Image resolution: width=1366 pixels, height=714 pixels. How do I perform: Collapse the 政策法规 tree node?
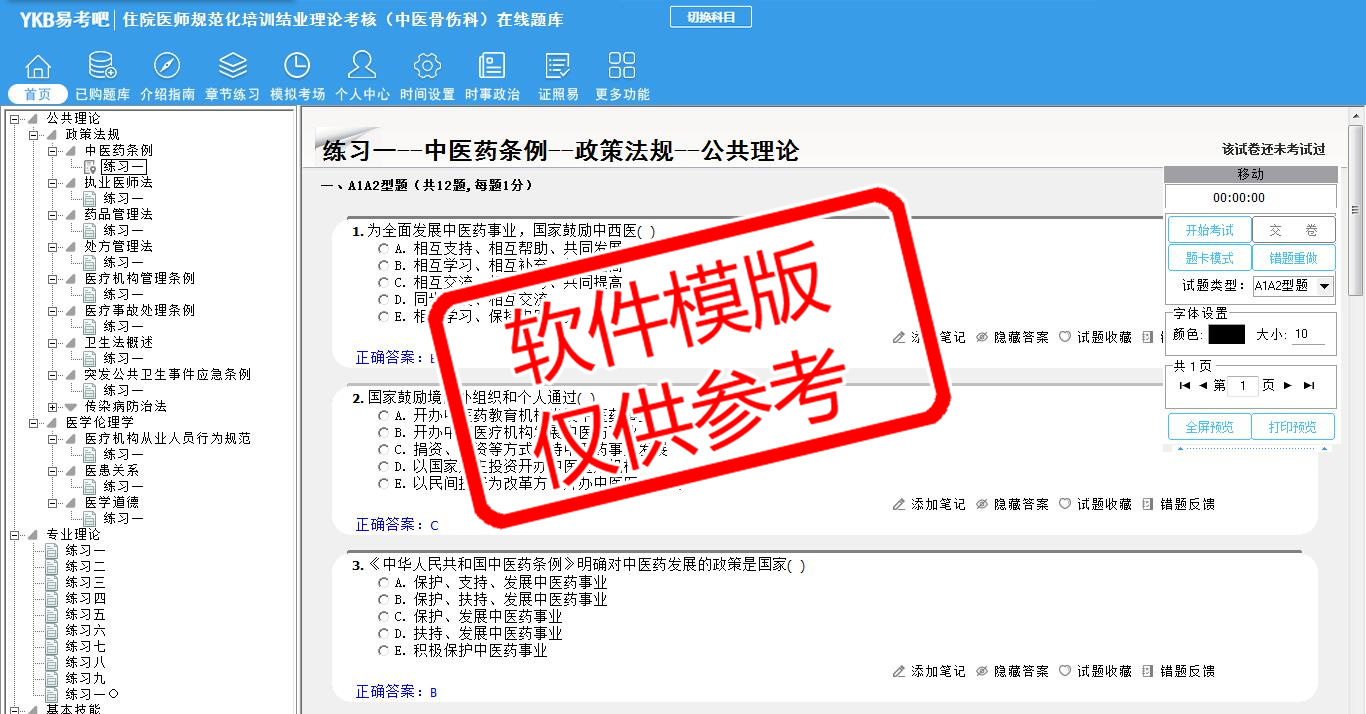tap(34, 135)
